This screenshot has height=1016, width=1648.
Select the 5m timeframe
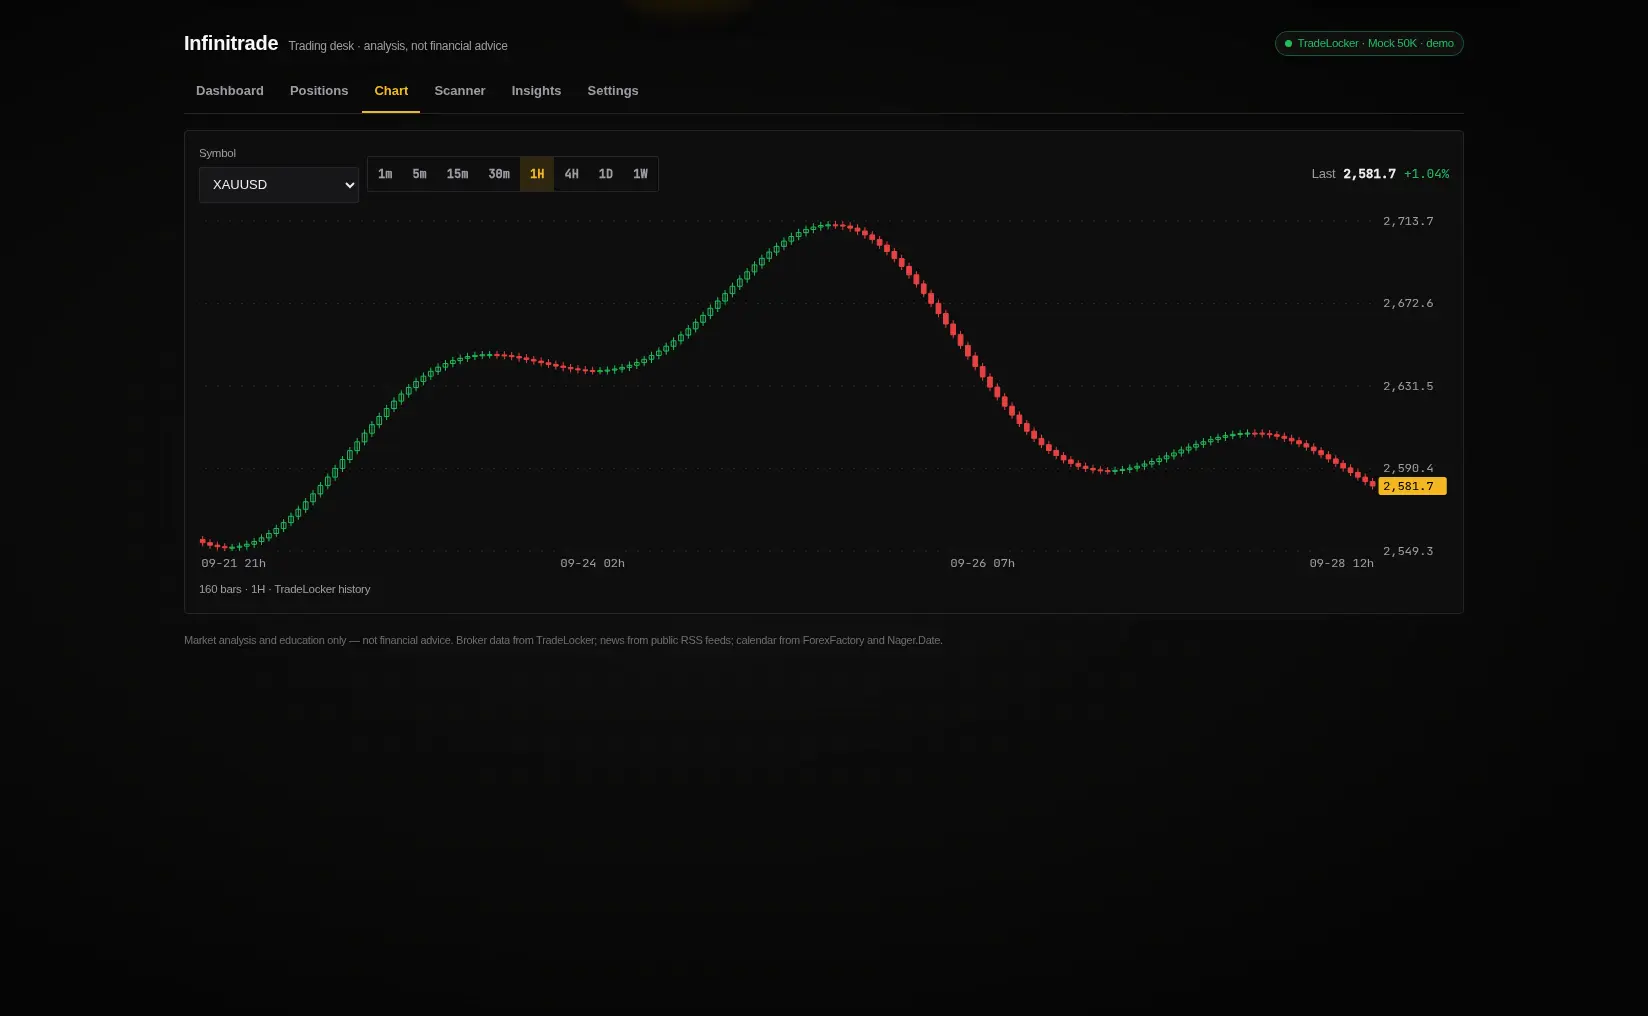coord(419,174)
